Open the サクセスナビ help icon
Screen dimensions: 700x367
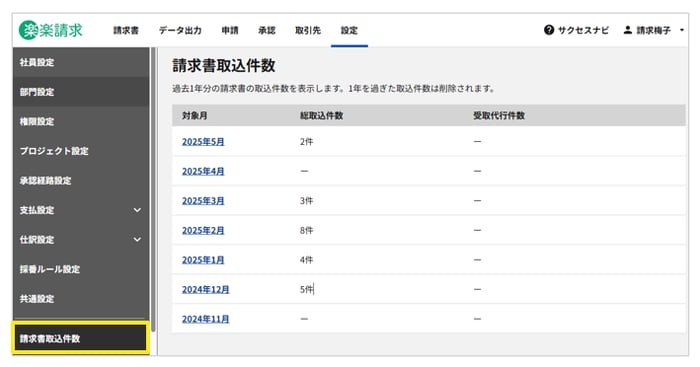549,30
